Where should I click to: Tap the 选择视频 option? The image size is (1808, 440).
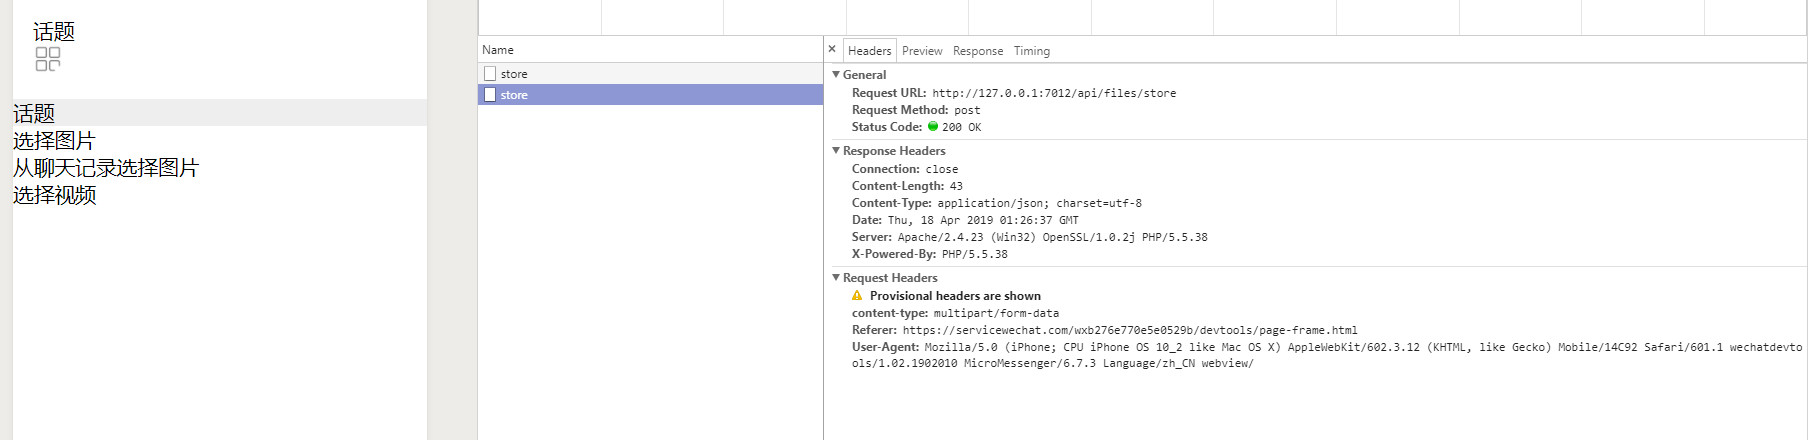[54, 195]
